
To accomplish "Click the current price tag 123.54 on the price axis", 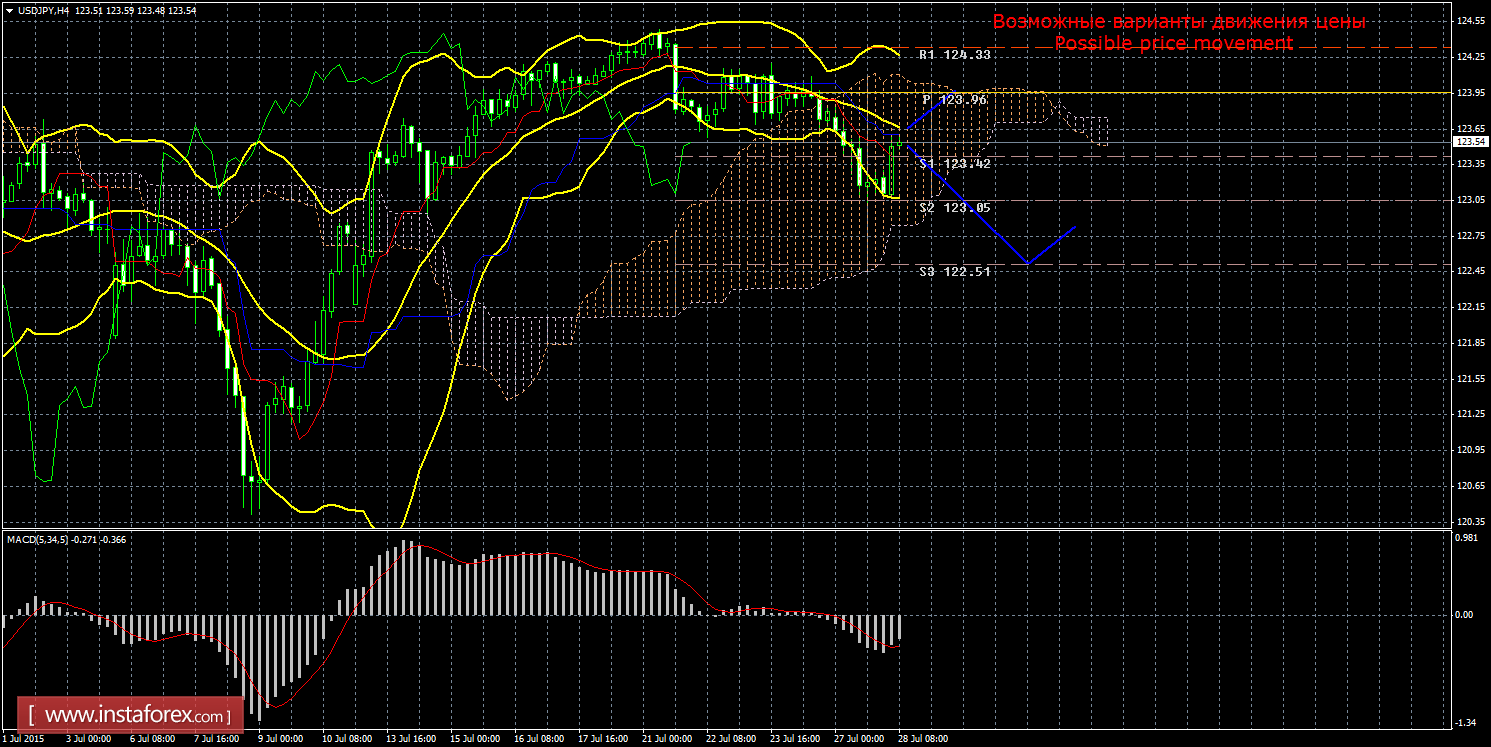I will [x=1469, y=143].
